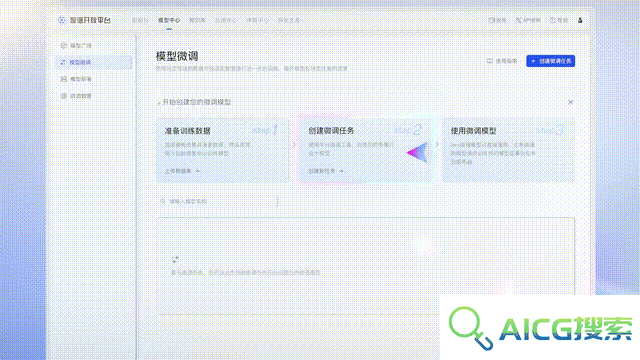The height and width of the screenshot is (360, 640).
Task: Select the 模型中心 top navigation tab
Action: click(169, 20)
